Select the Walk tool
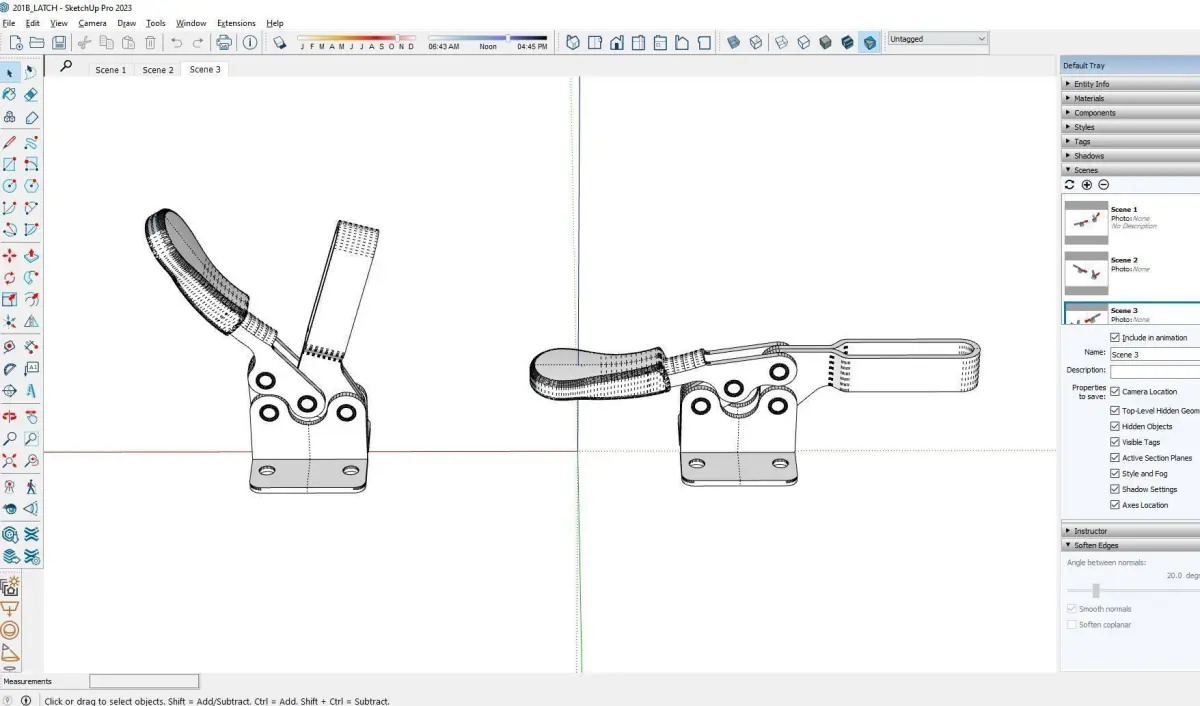Screen dimensions: 1200x706 point(31,487)
